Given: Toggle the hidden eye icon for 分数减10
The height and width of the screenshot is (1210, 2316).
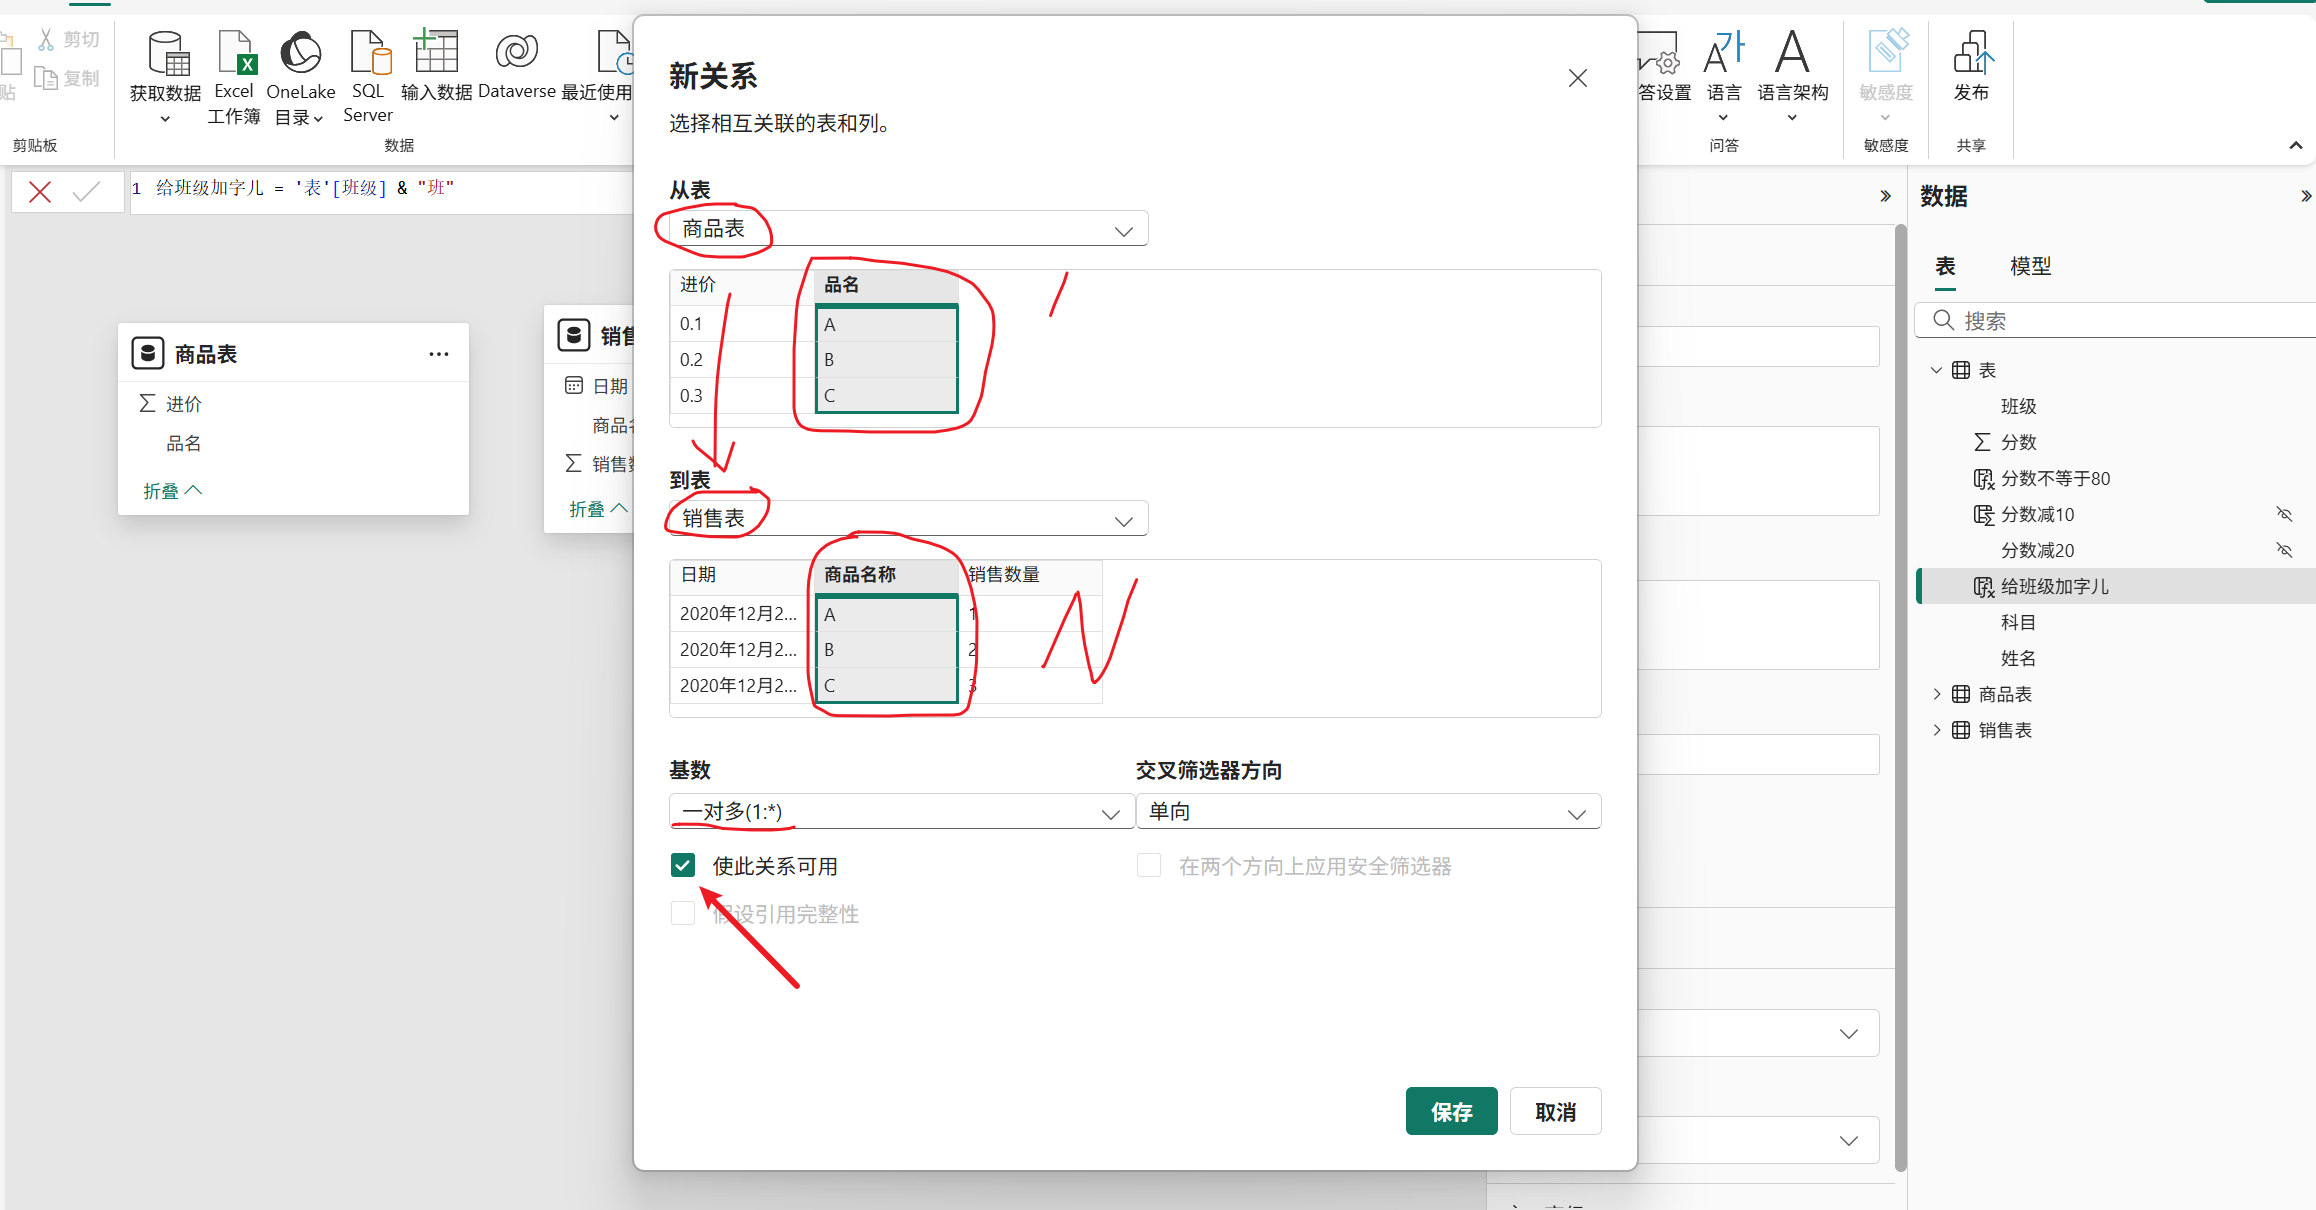Looking at the screenshot, I should 2284,514.
